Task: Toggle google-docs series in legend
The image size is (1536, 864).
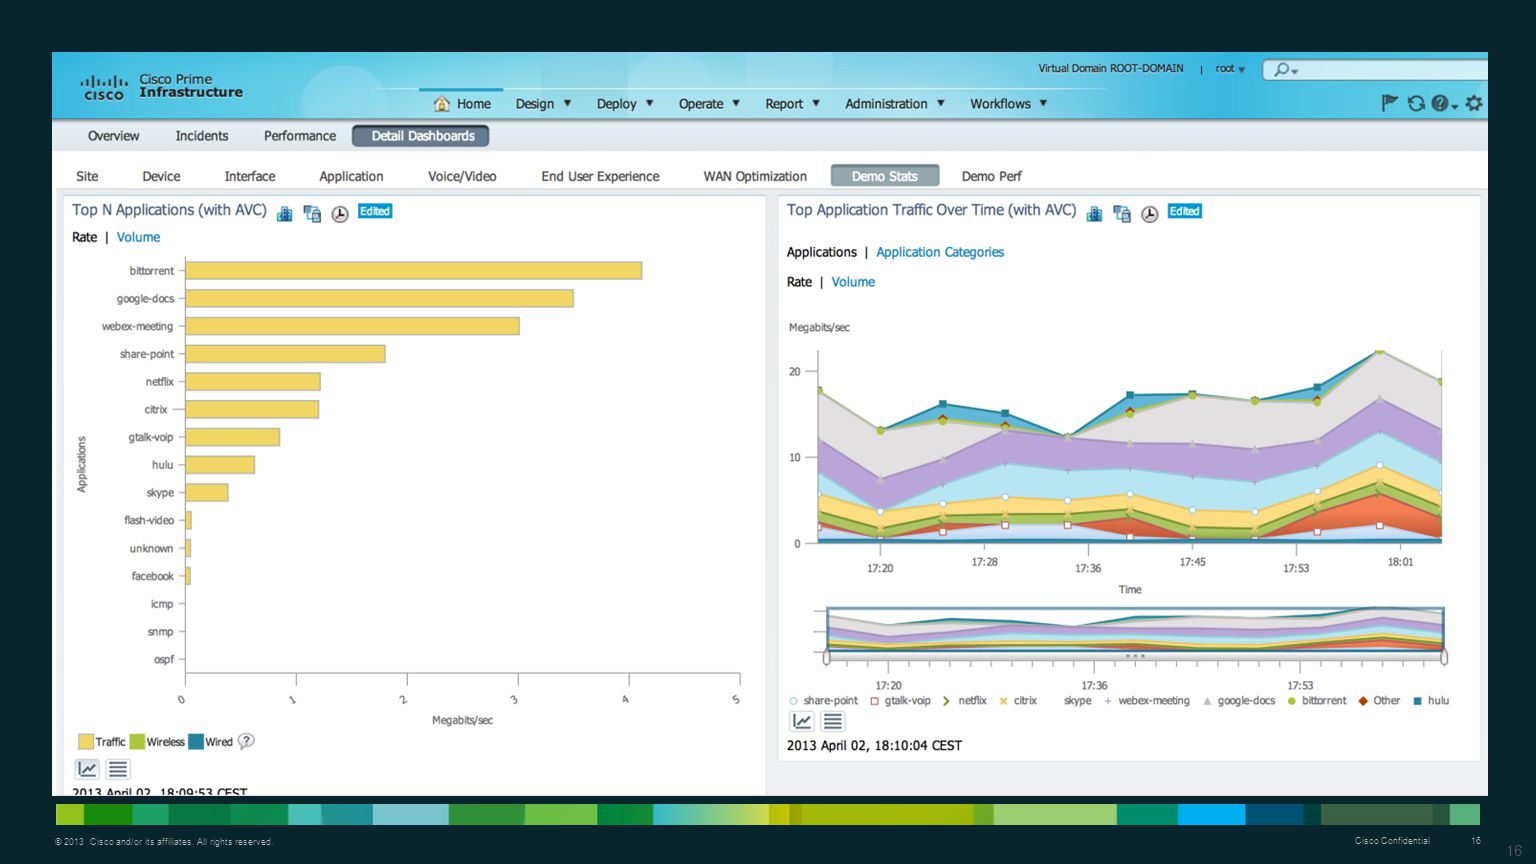Action: [x=1239, y=701]
